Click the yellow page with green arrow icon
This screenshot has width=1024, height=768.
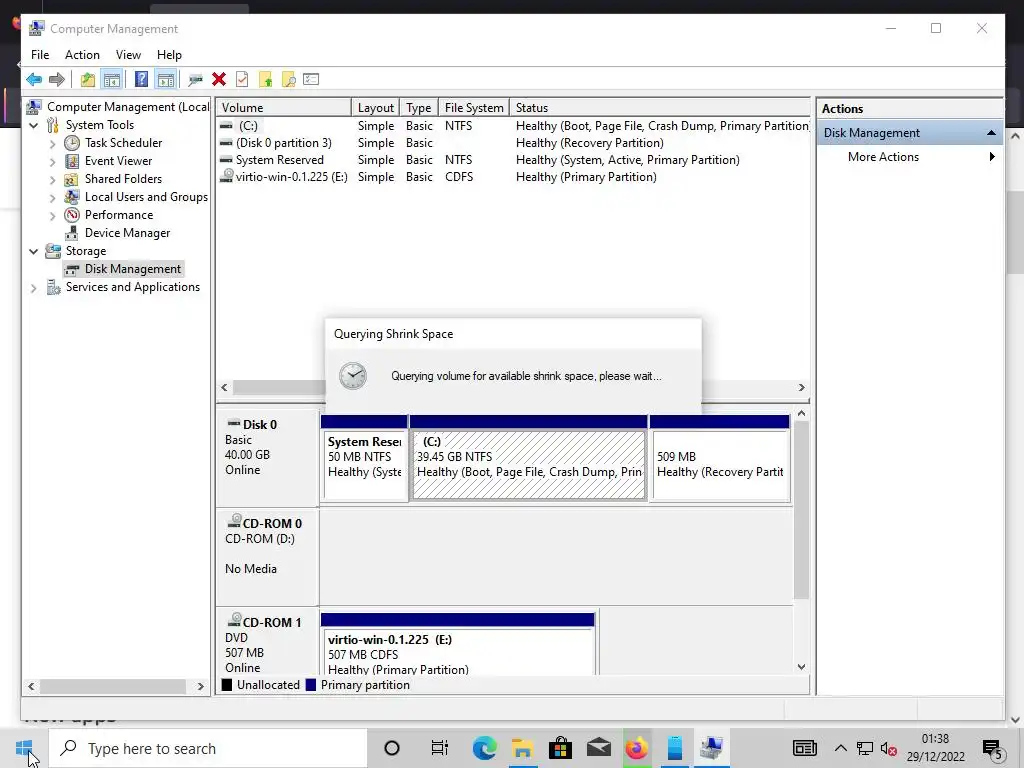pyautogui.click(x=265, y=80)
